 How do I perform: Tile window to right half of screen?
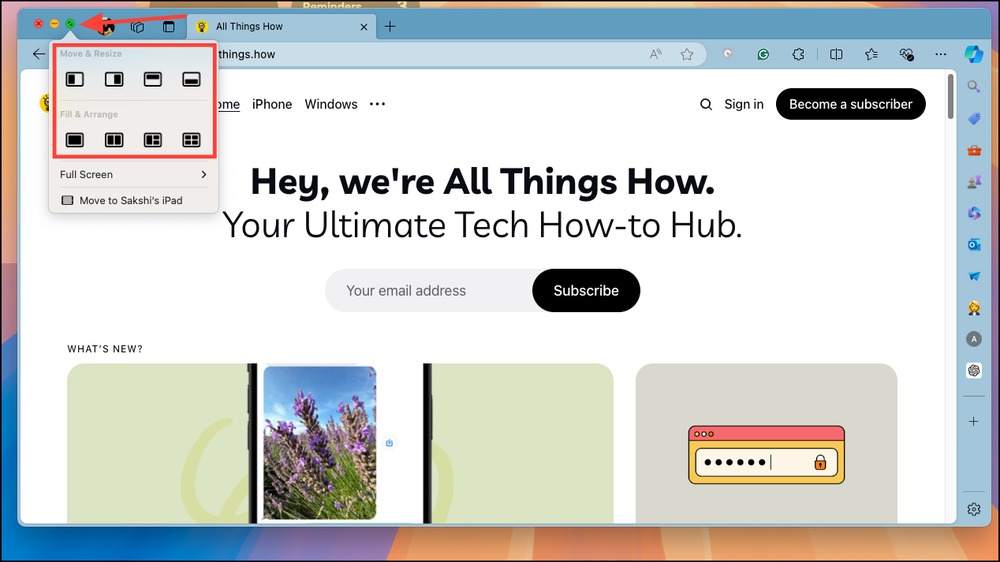tap(114, 79)
